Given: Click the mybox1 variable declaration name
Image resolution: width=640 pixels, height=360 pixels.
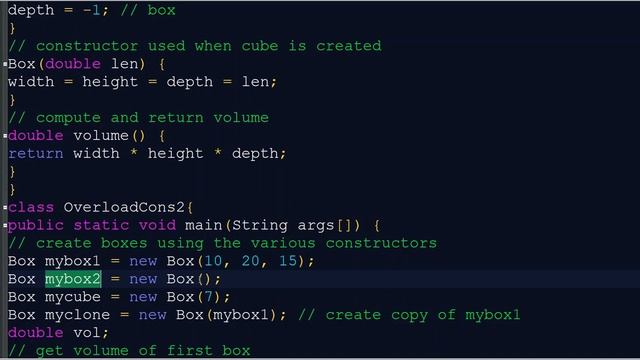Looking at the screenshot, I should 73,261.
